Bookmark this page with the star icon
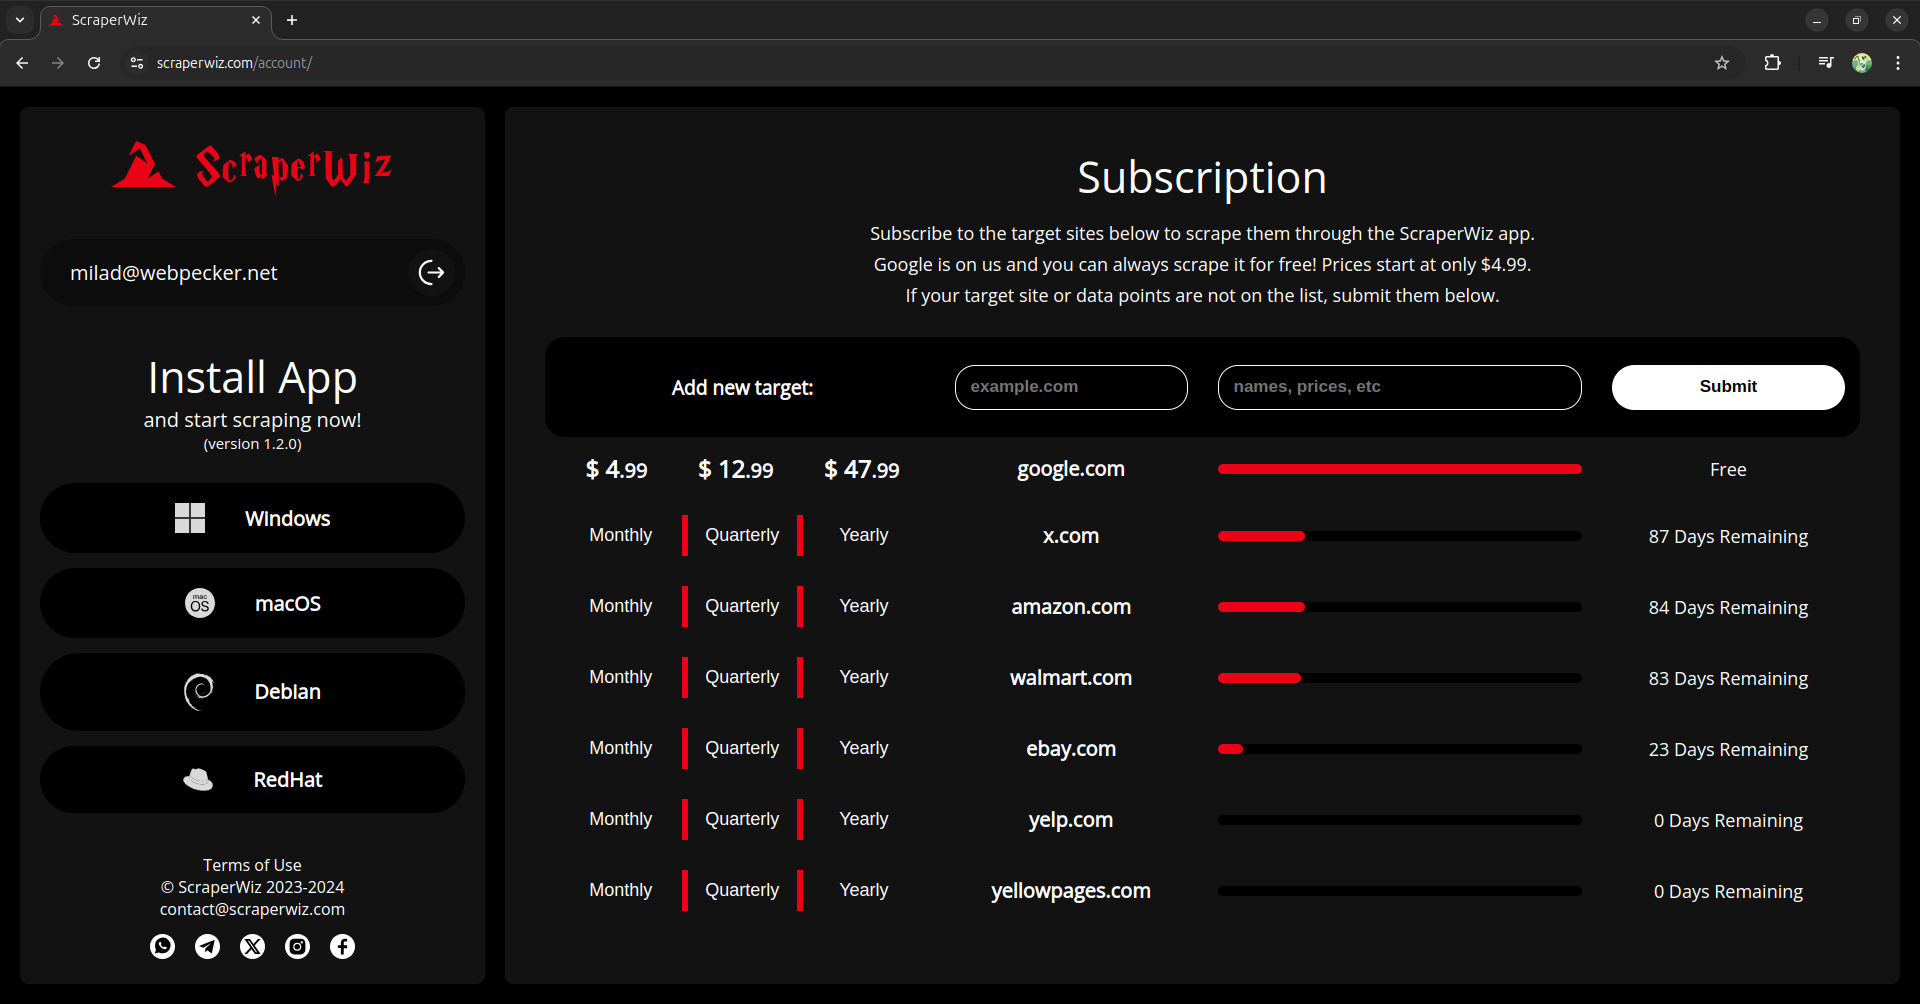This screenshot has width=1920, height=1004. [x=1722, y=63]
